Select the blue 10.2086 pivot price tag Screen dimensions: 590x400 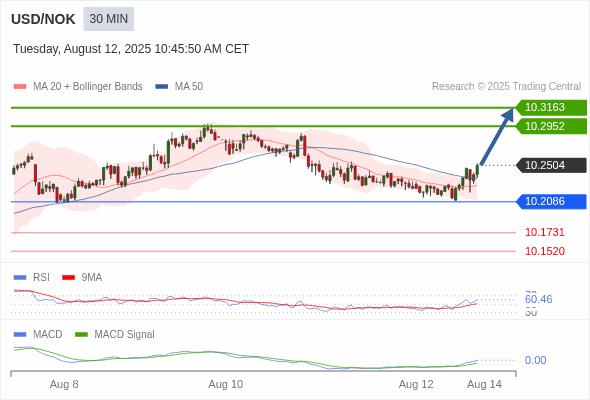551,201
